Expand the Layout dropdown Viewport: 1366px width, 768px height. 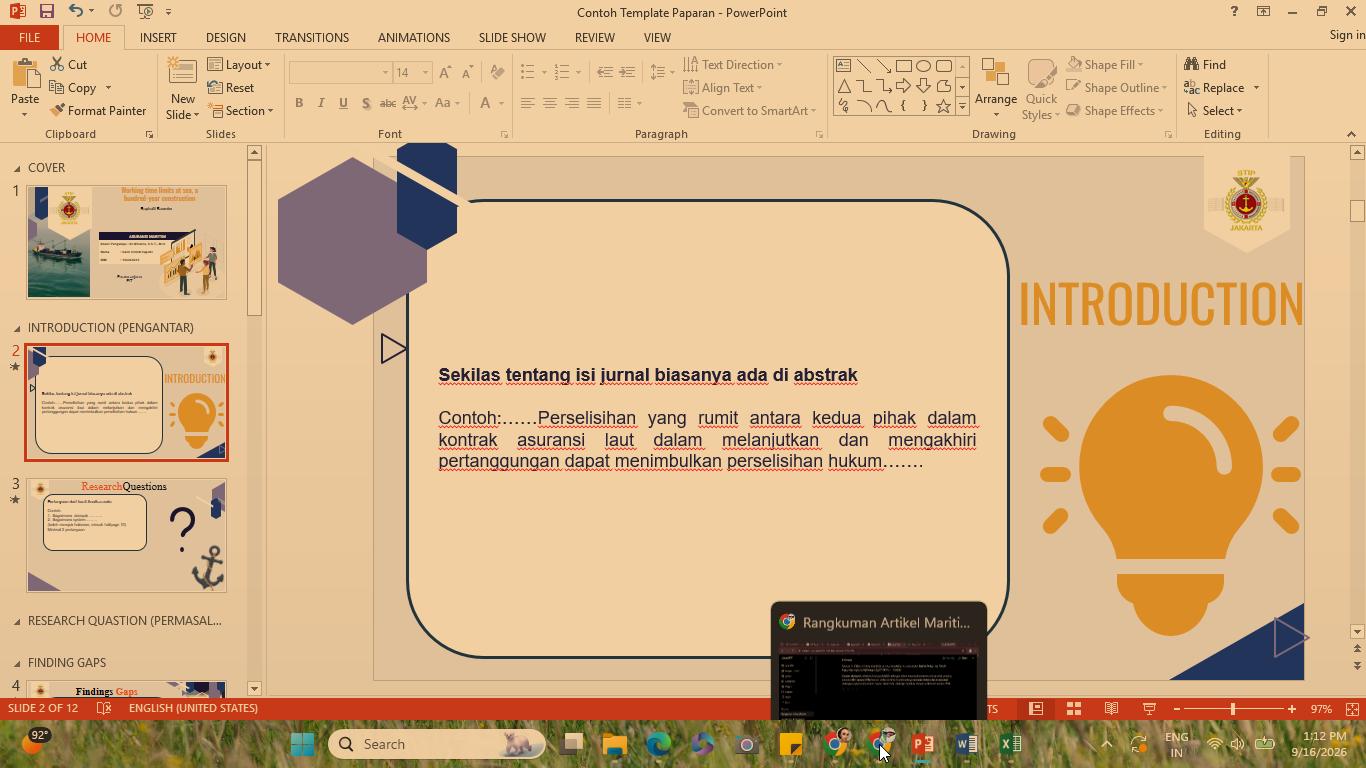click(239, 64)
